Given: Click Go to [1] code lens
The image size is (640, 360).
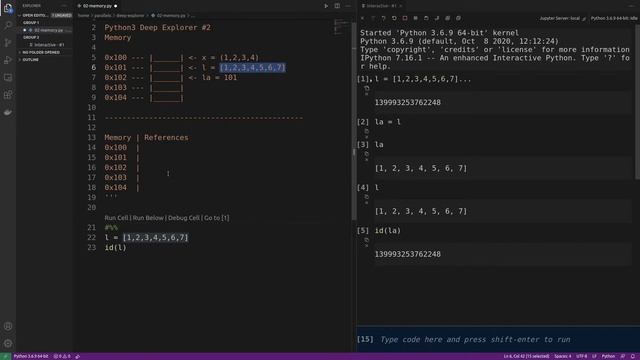Looking at the screenshot, I should (216, 218).
